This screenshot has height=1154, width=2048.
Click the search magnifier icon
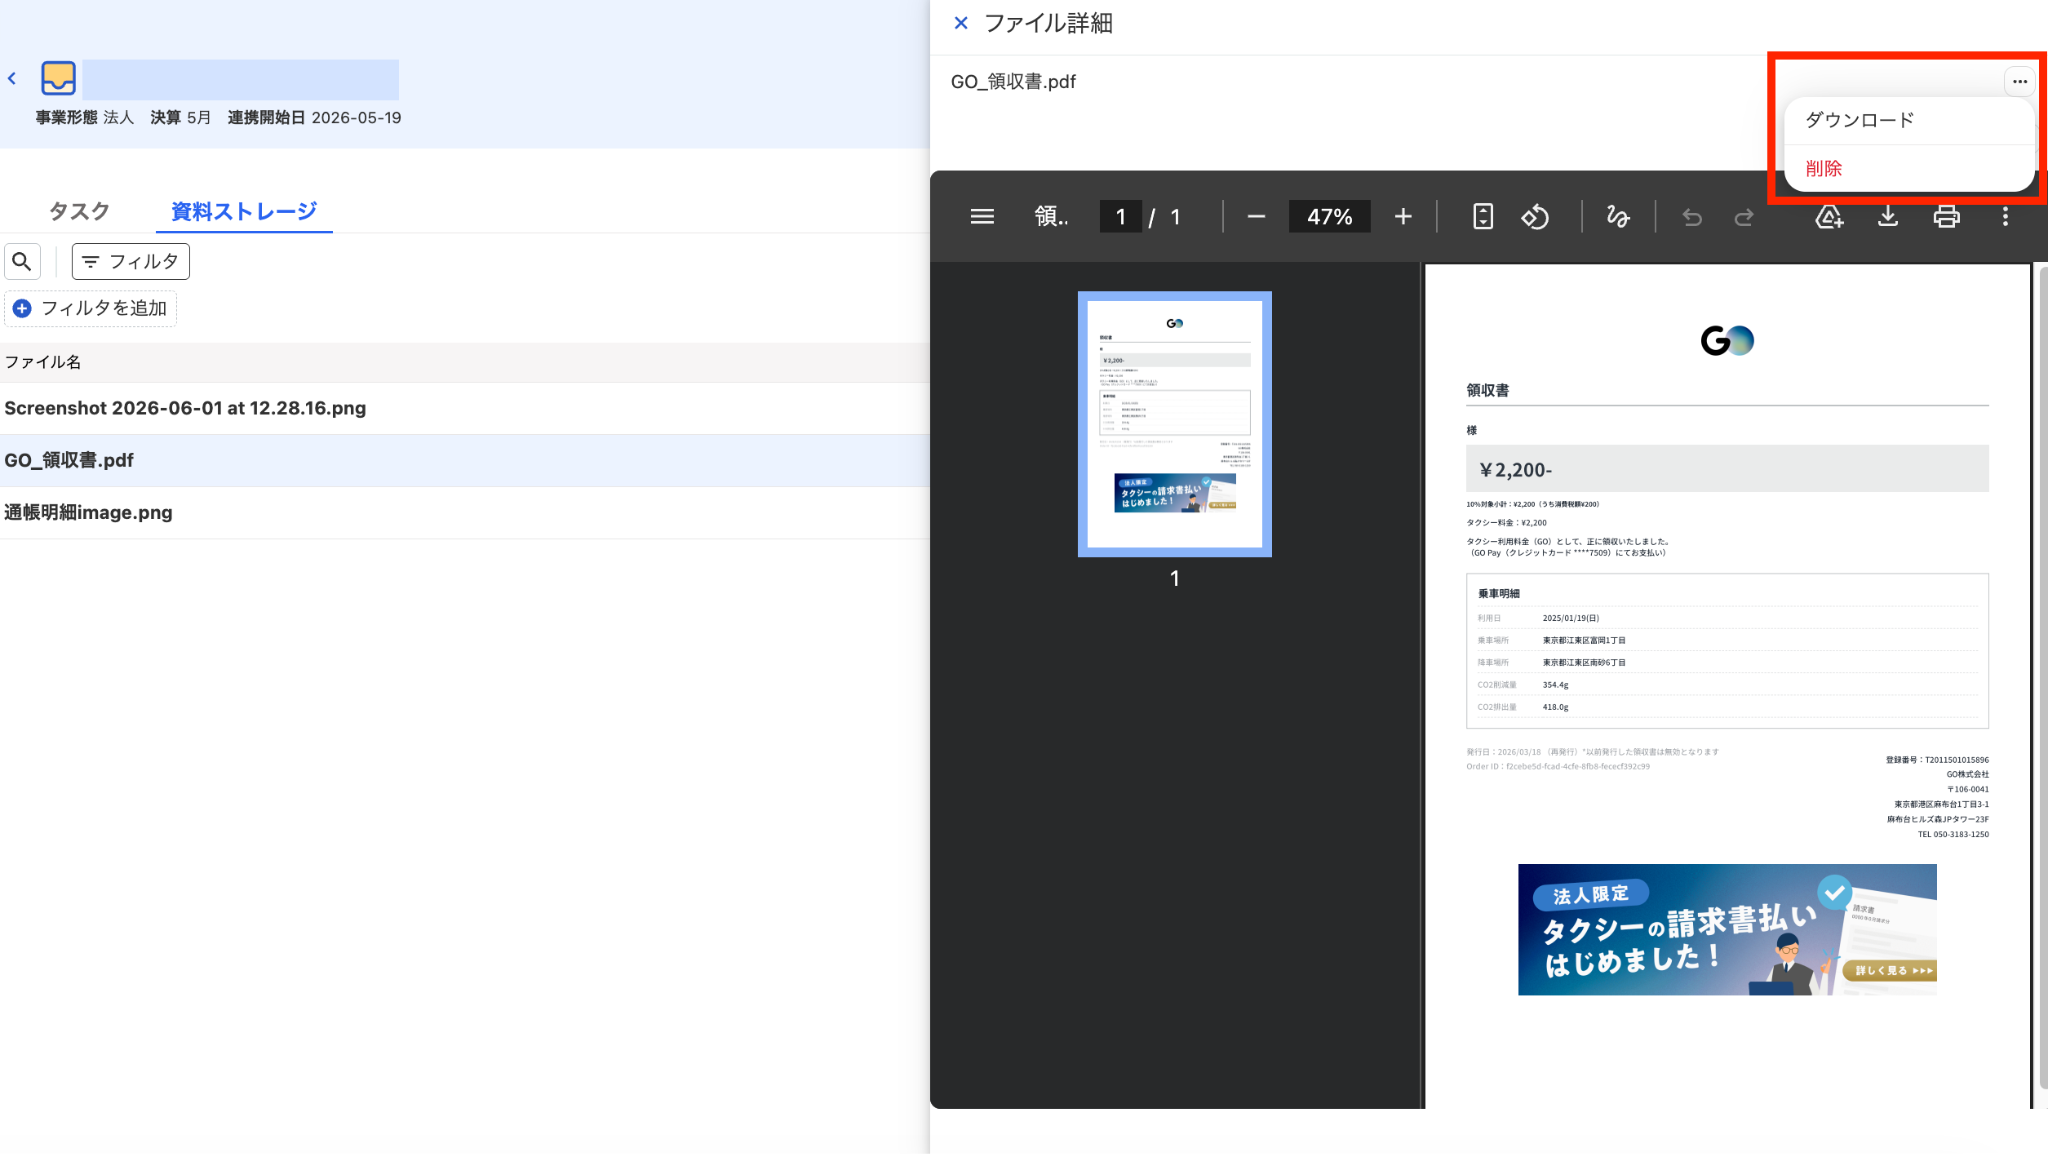tap(22, 262)
